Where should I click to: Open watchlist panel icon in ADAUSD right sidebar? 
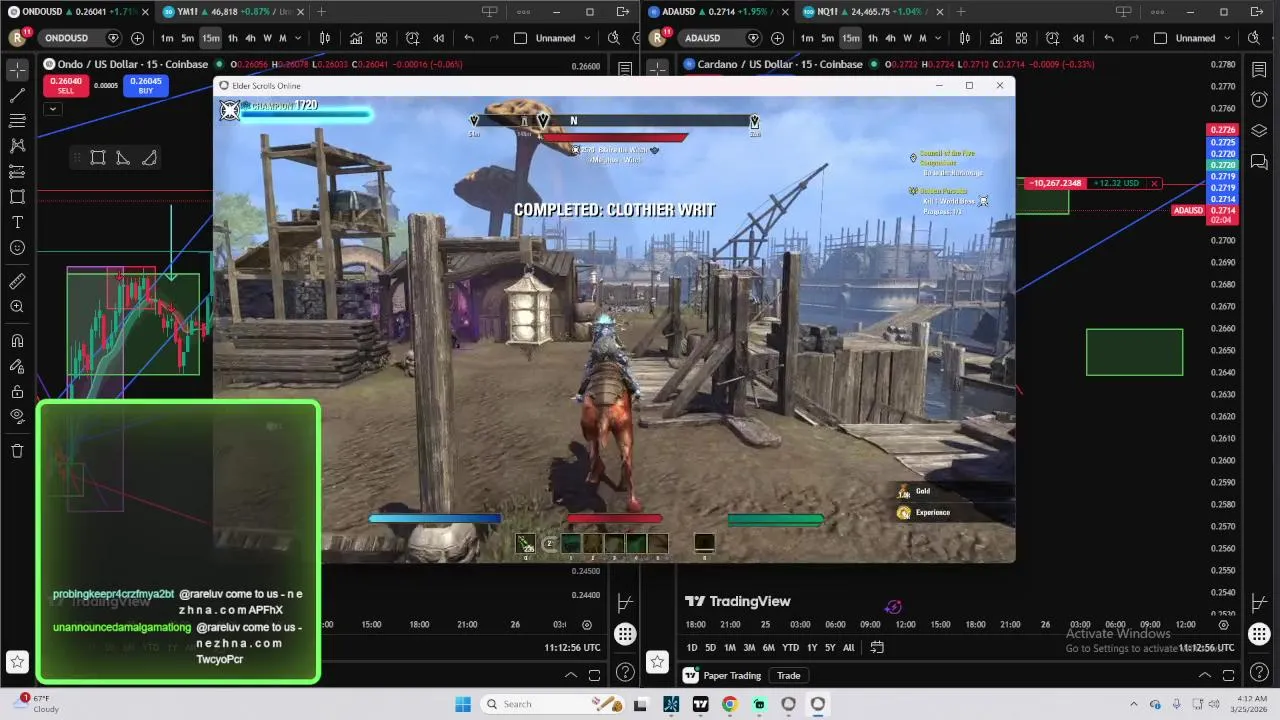tap(1259, 69)
